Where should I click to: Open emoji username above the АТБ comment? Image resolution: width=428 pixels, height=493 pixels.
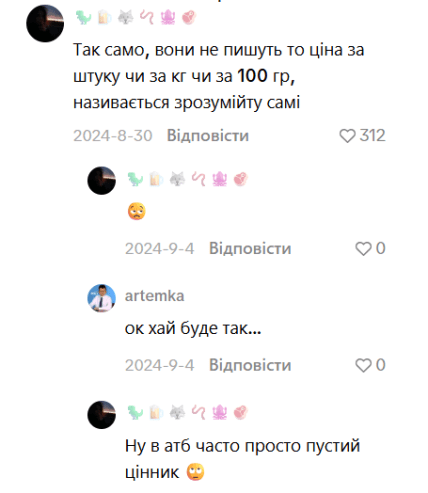188,412
